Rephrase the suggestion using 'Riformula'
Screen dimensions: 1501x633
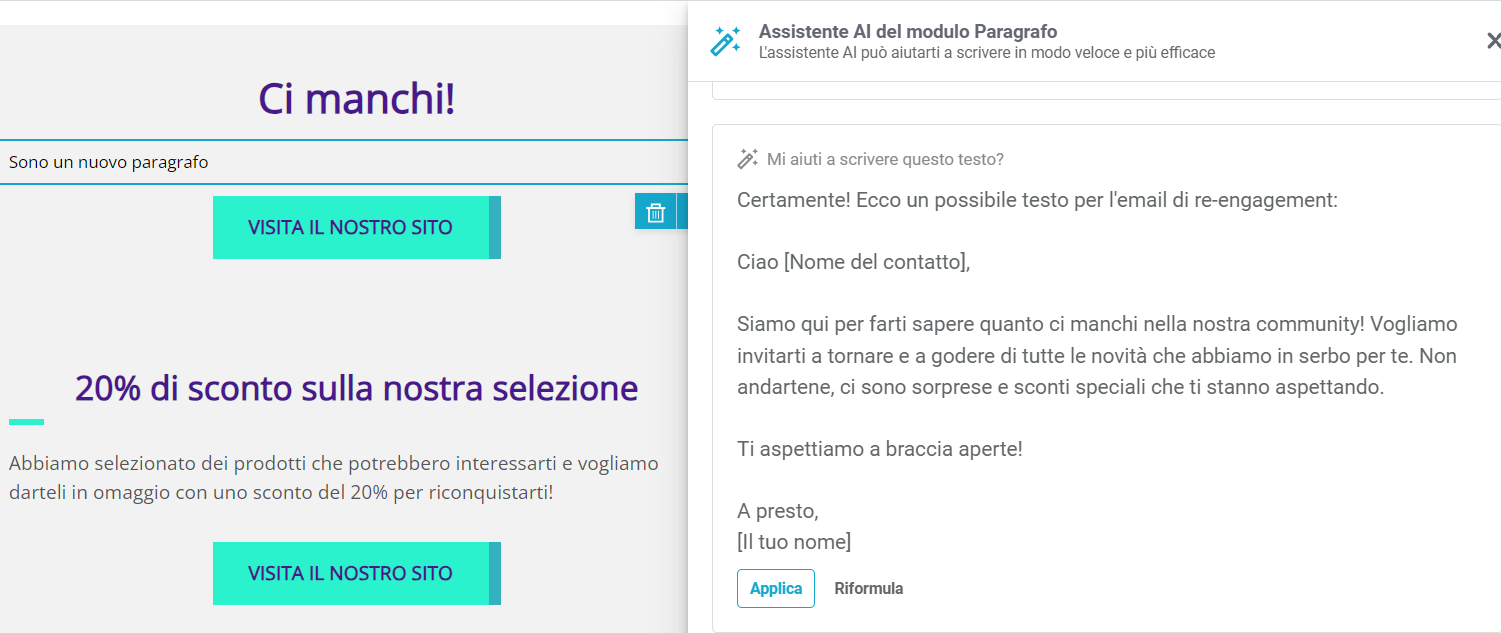tap(868, 588)
